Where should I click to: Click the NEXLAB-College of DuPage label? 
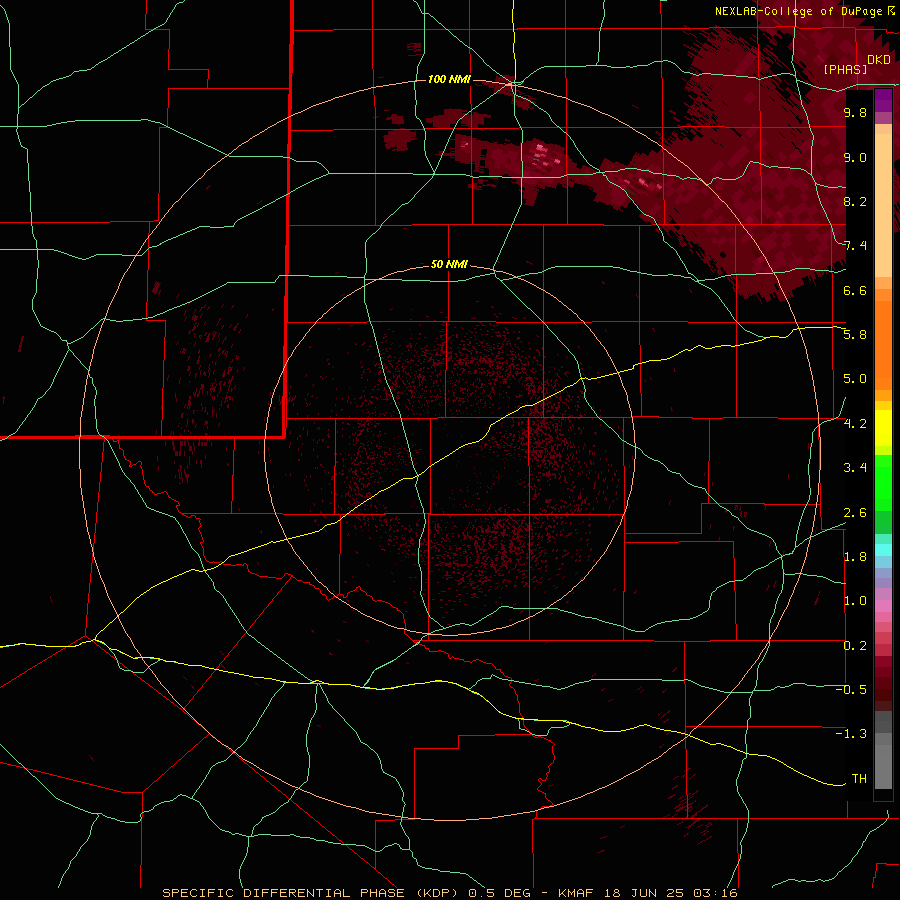coord(801,11)
